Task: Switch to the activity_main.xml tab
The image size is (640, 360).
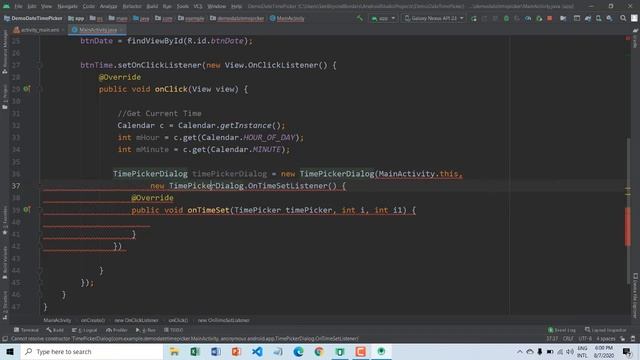Action: pos(37,30)
